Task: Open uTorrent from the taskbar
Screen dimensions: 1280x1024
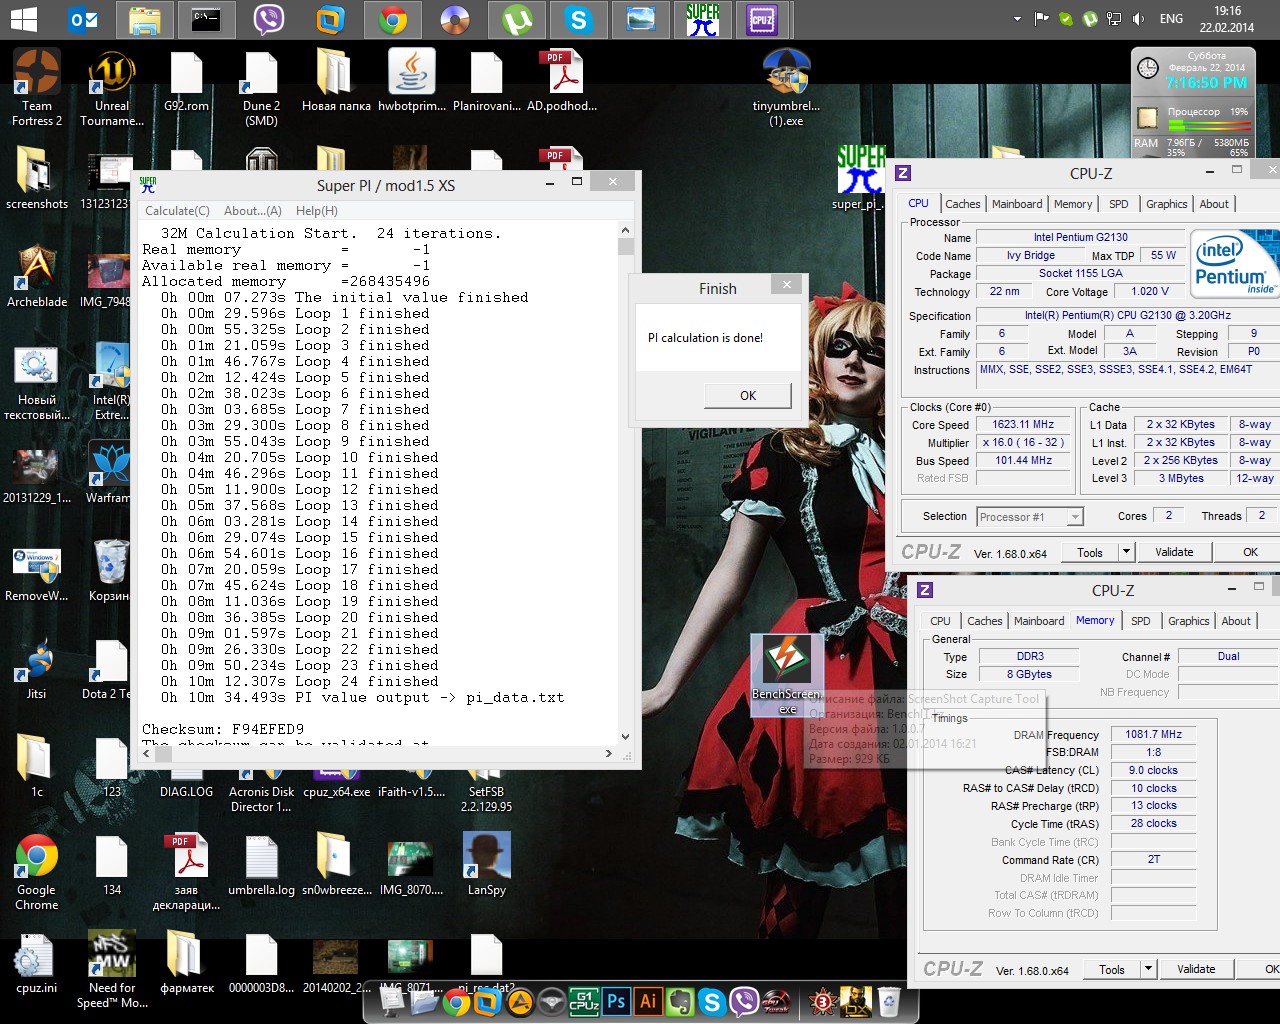Action: point(516,19)
